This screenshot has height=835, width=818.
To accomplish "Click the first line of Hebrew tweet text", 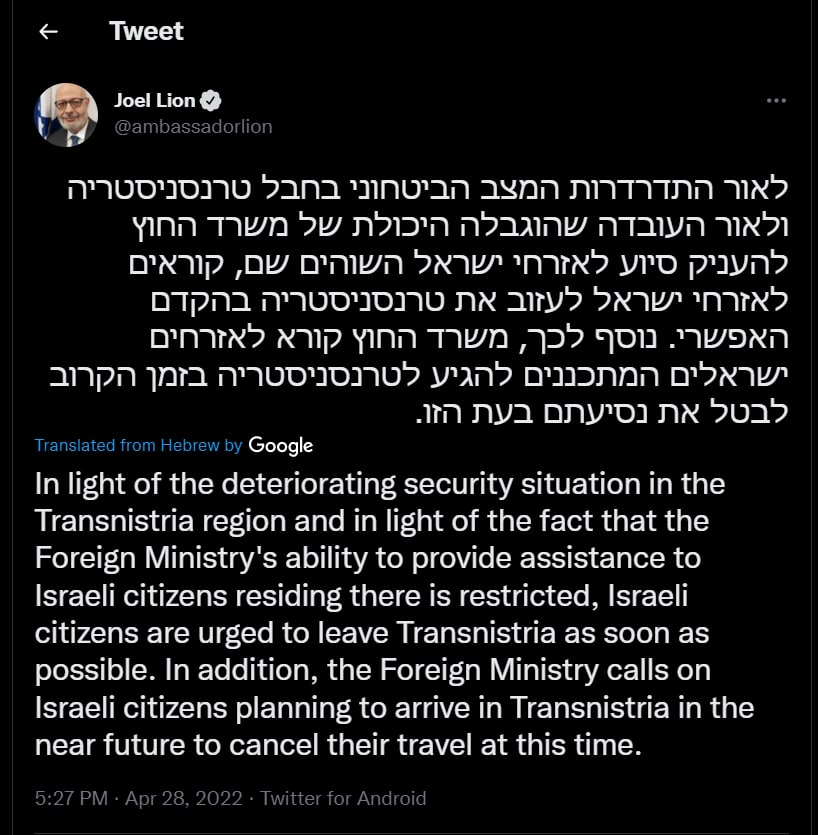I will click(428, 189).
